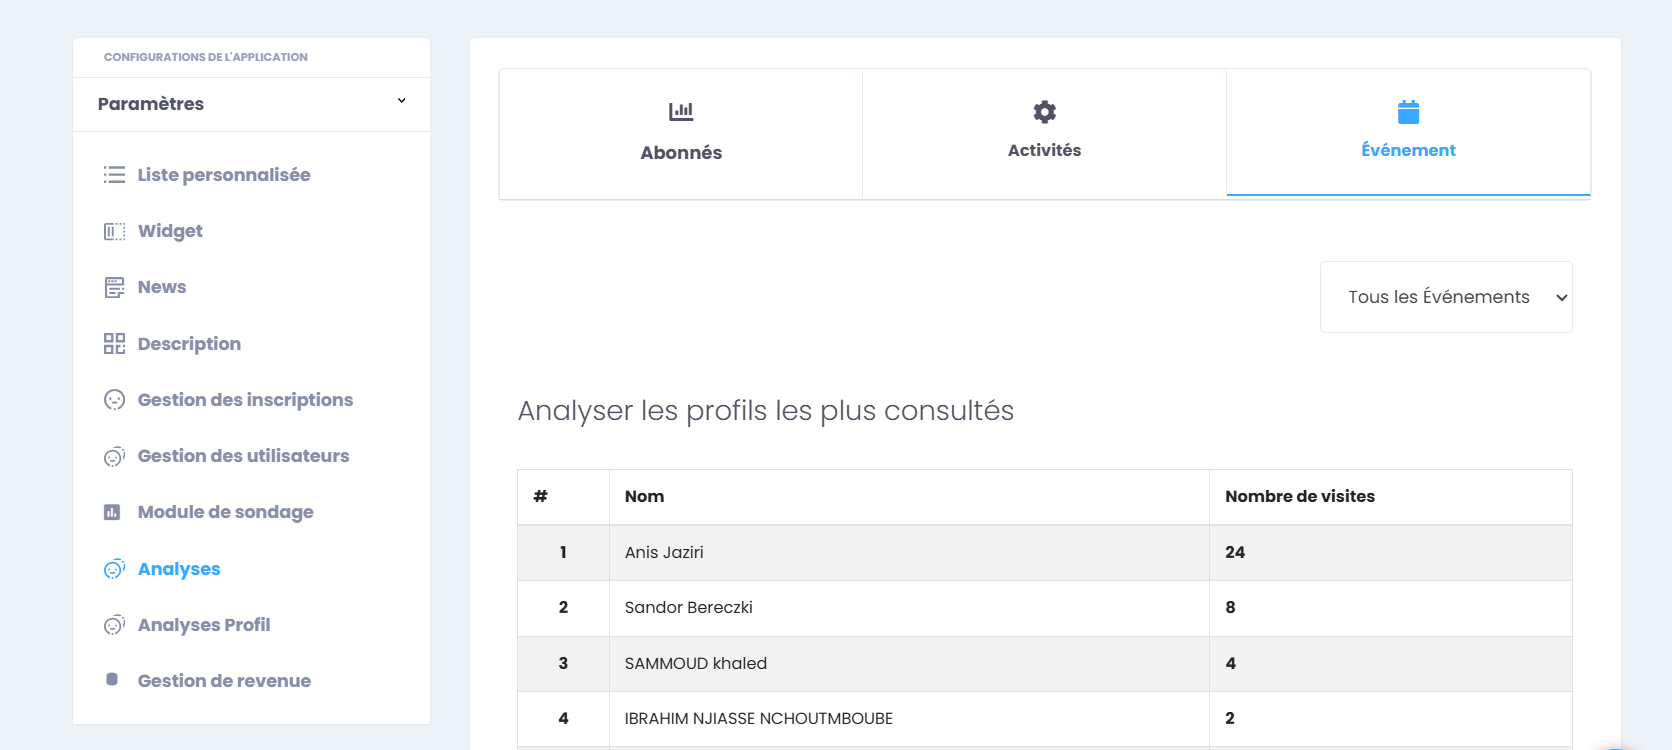Collapse the Paramètres section chevron
1672x750 pixels.
401,101
